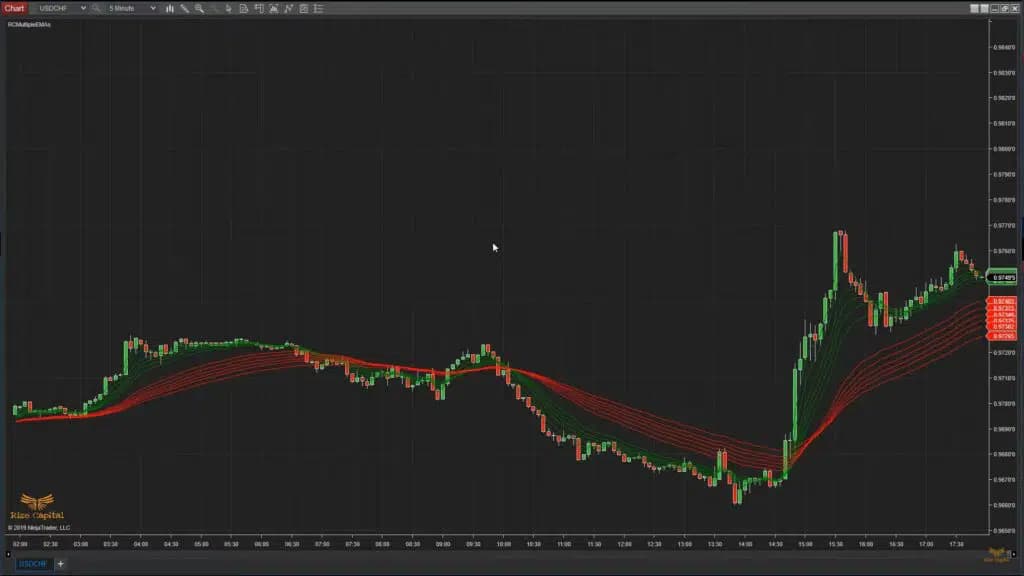1024x576 pixels.
Task: Click the plus button to add a tab
Action: [60, 564]
